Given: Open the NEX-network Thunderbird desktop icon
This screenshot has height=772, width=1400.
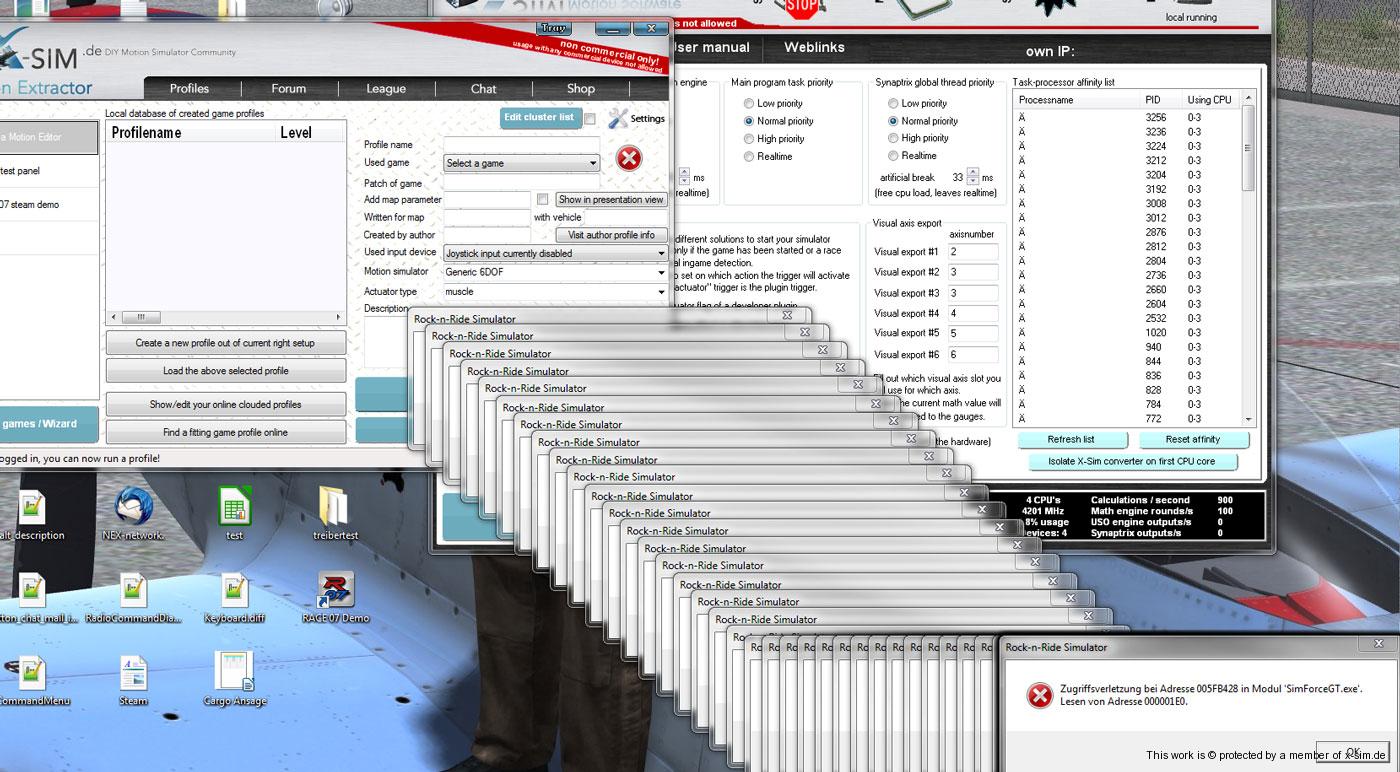Looking at the screenshot, I should tap(133, 506).
